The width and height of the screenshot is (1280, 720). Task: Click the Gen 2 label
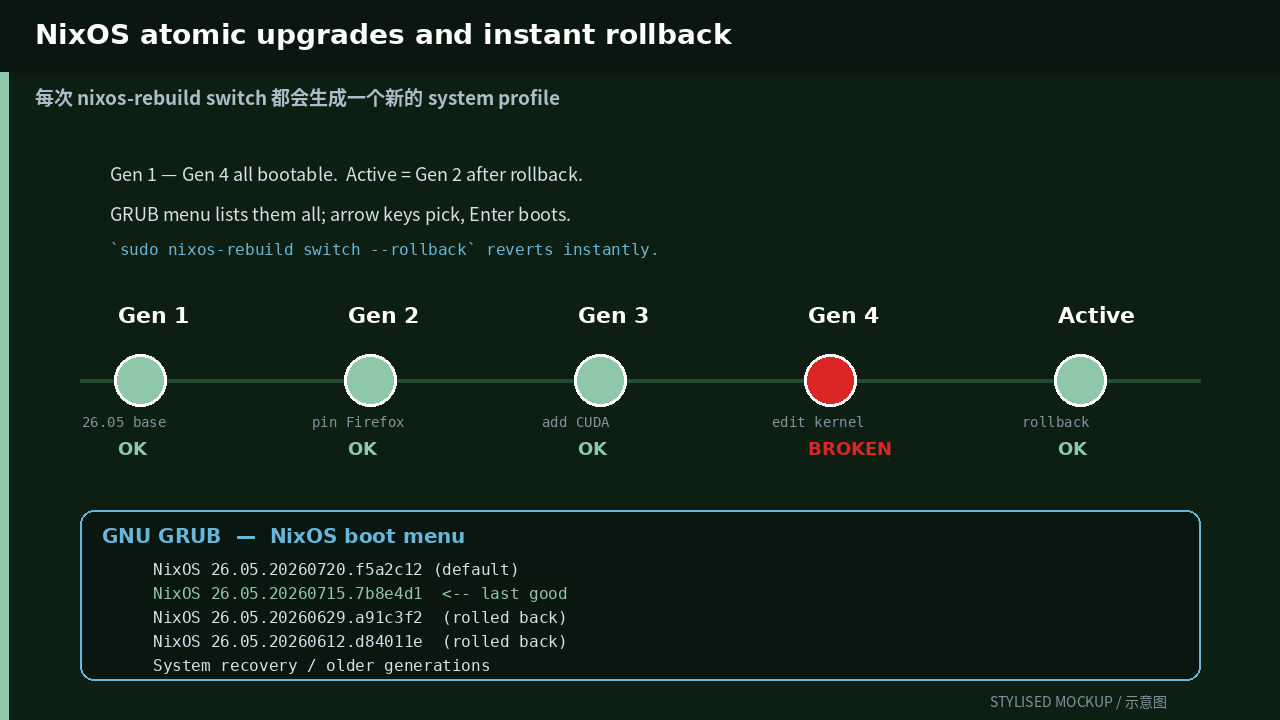tap(383, 316)
